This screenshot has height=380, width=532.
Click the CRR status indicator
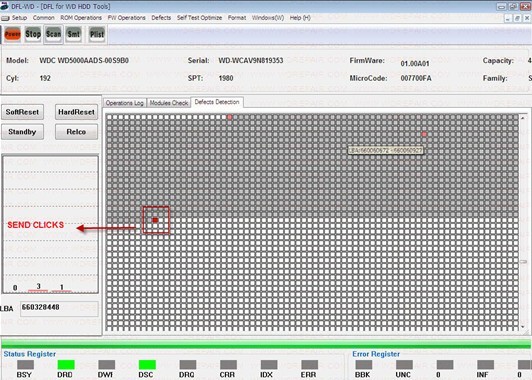click(228, 365)
